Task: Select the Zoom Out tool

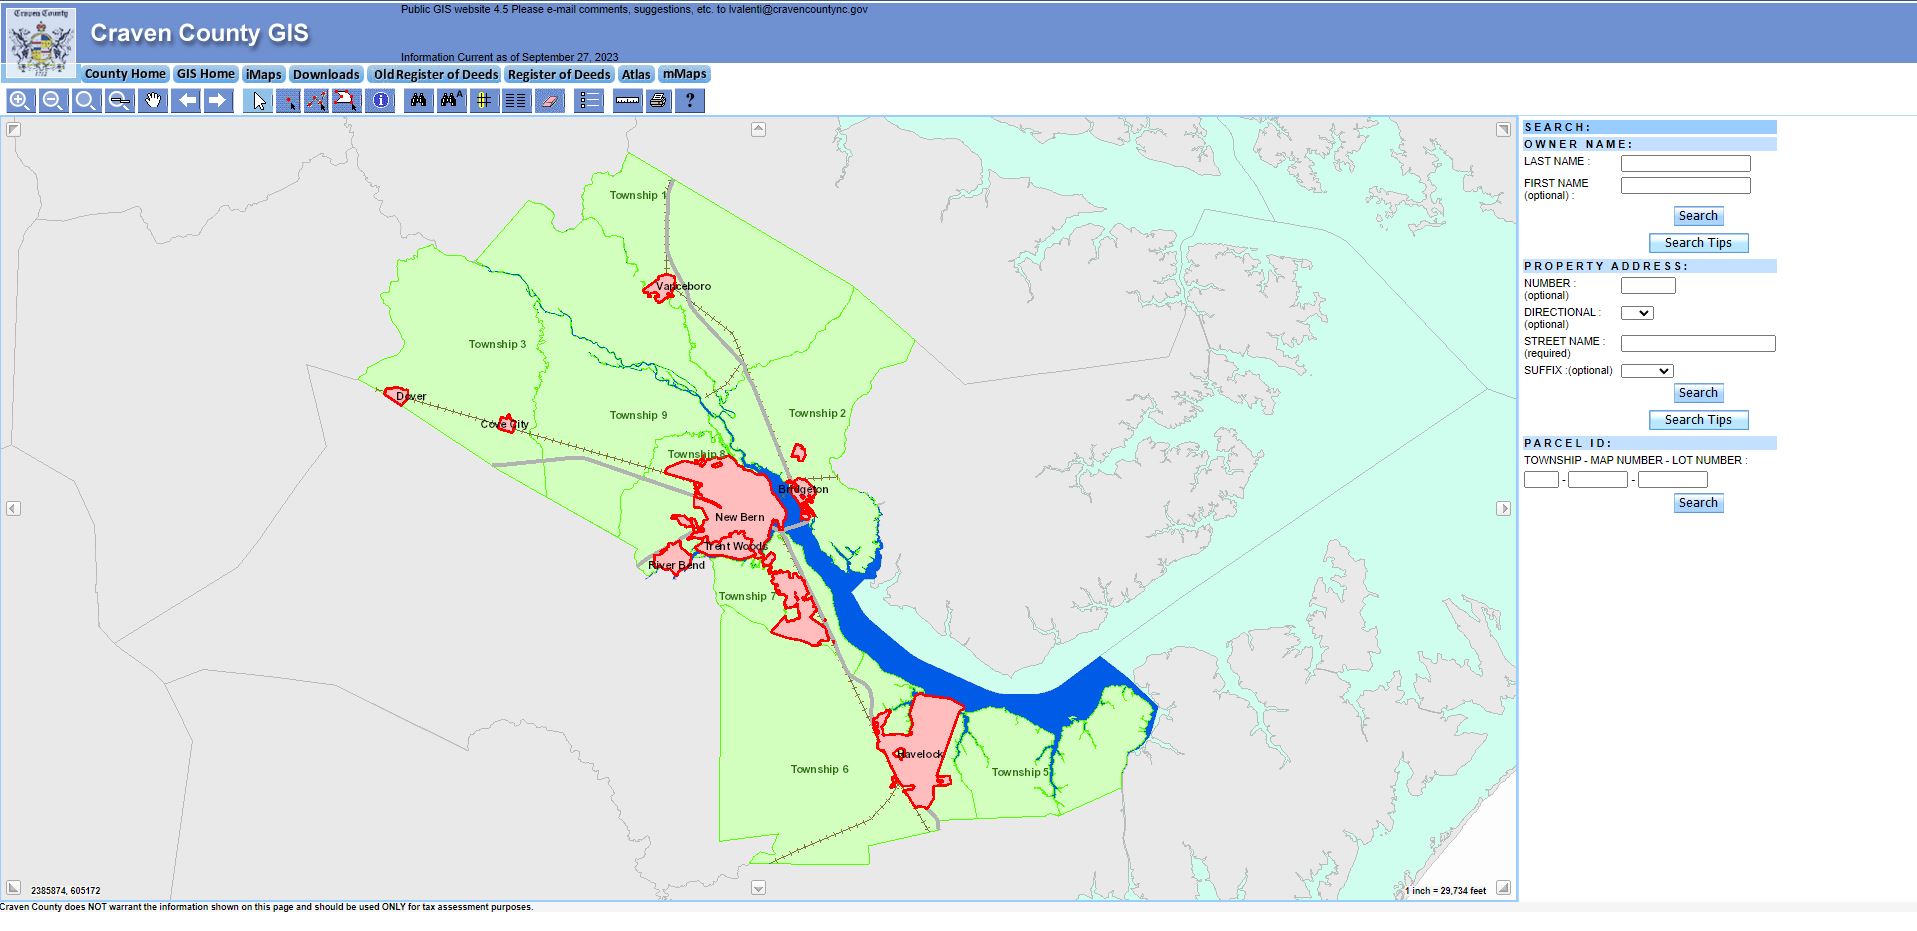Action: 53,100
